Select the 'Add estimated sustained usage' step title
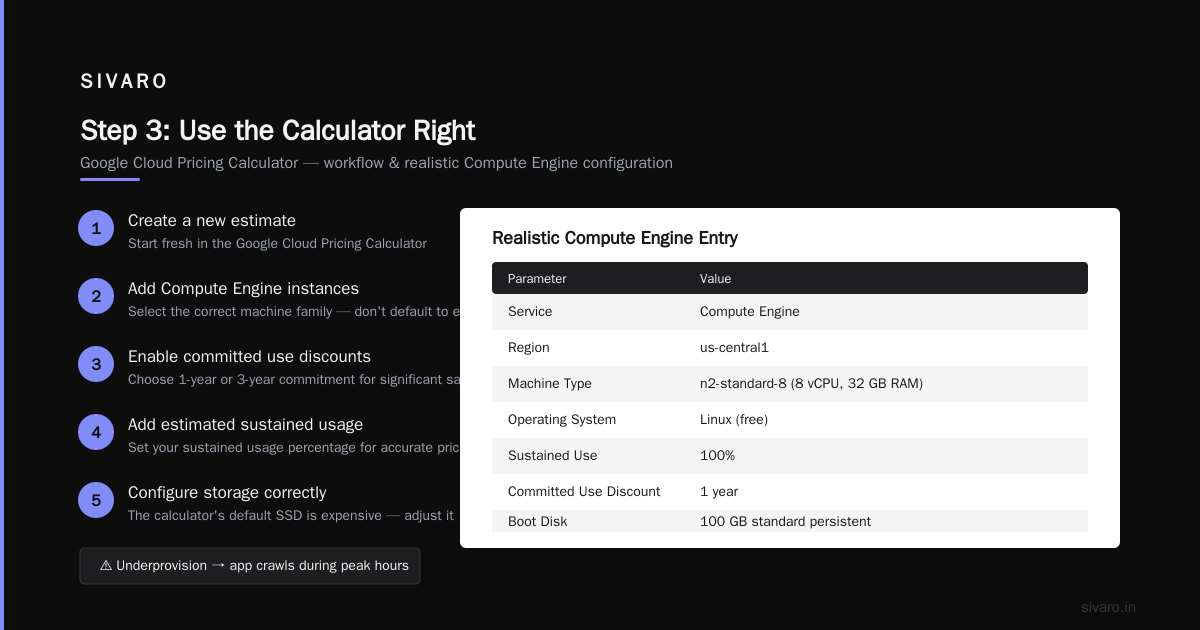The width and height of the screenshot is (1200, 630). click(x=245, y=424)
